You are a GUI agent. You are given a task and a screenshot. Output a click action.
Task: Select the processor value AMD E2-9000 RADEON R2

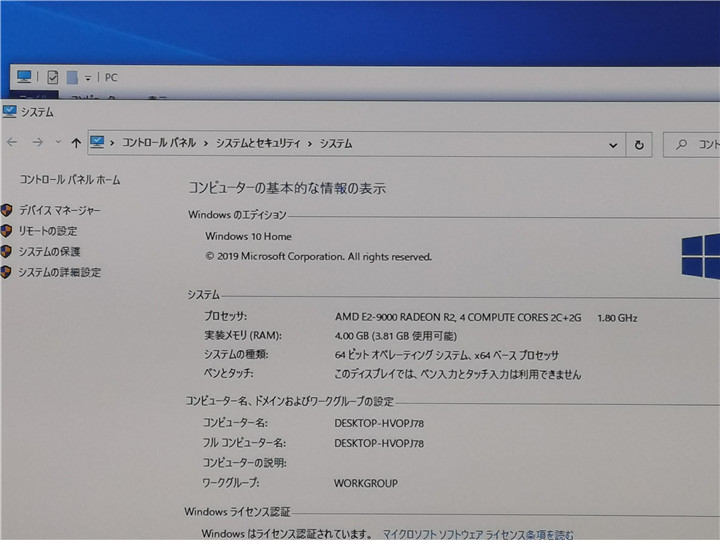tap(458, 317)
